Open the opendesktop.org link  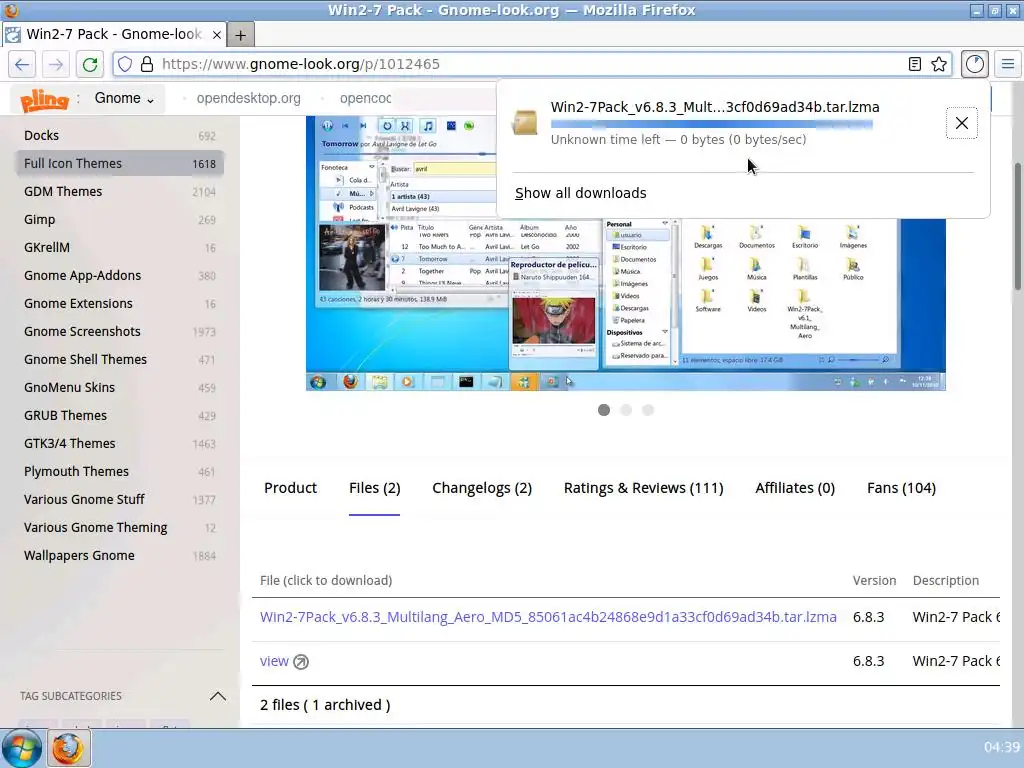pyautogui.click(x=249, y=98)
